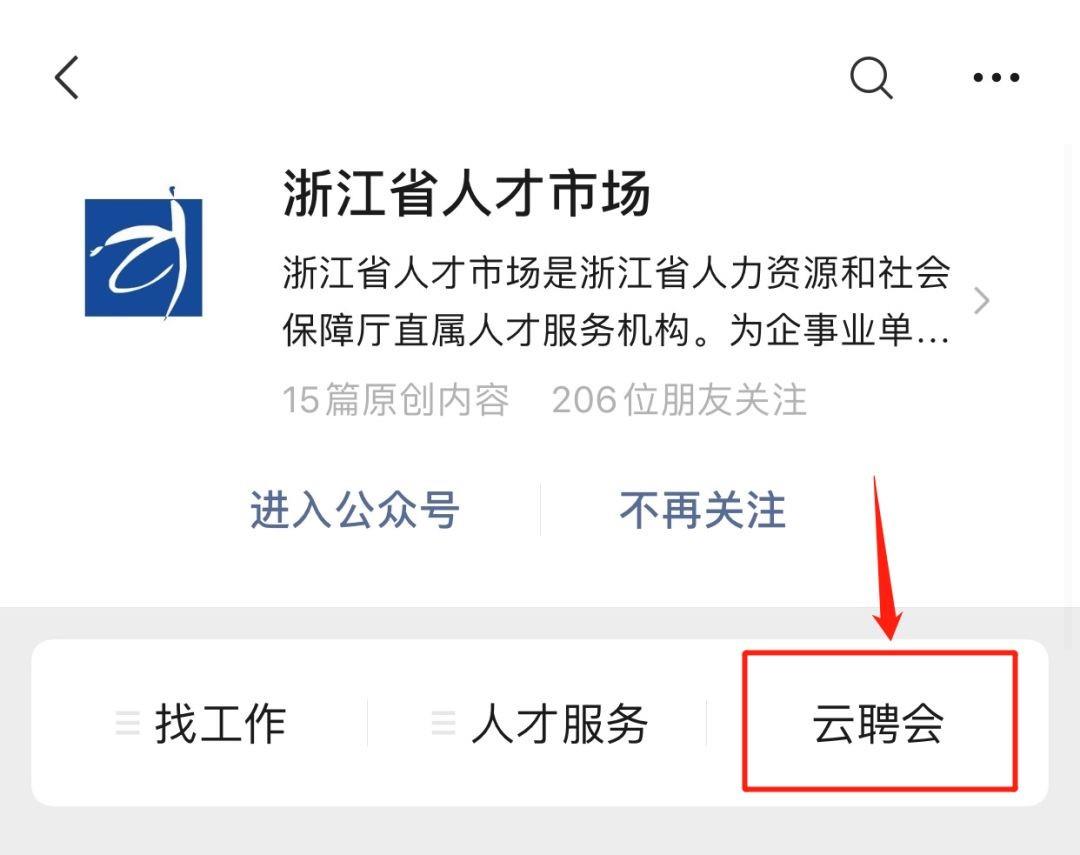Tap the divider between 进入公众号 and 不再关注
The height and width of the screenshot is (855, 1080).
point(540,510)
